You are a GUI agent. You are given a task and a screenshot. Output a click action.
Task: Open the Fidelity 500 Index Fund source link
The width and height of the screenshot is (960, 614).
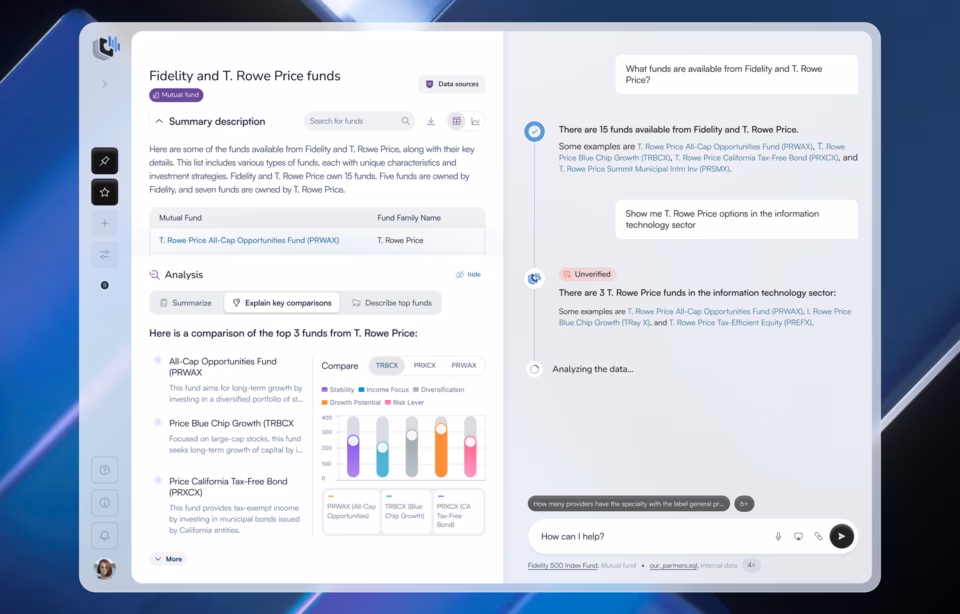click(x=563, y=566)
